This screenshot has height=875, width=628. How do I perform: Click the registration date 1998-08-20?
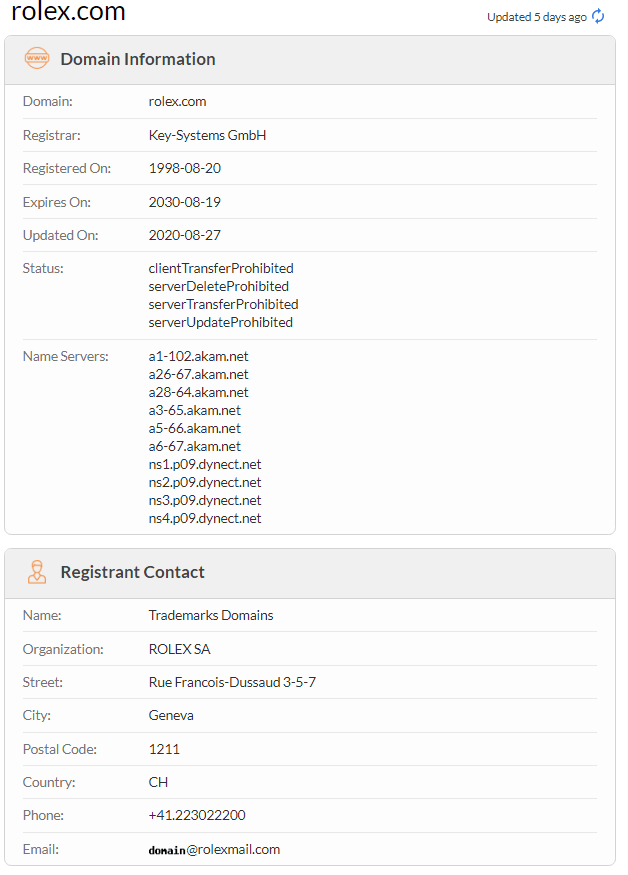click(x=185, y=168)
